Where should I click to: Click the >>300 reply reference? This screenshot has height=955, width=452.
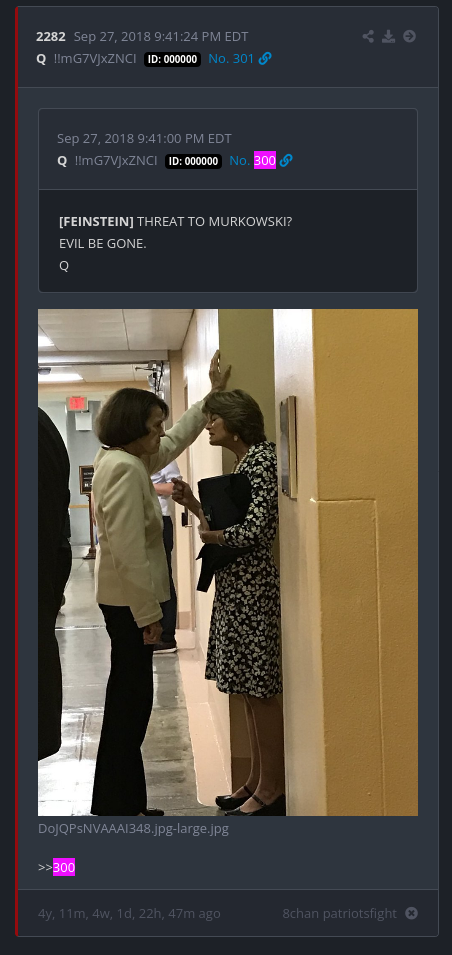(x=57, y=867)
